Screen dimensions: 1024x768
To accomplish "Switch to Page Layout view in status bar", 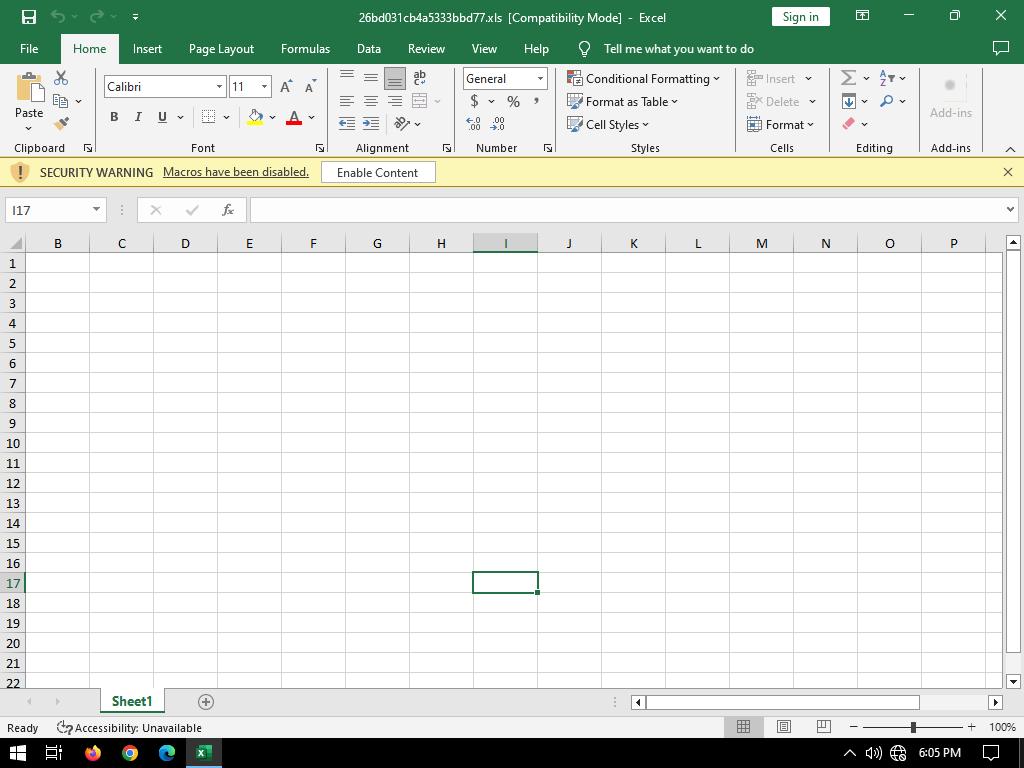I will (x=783, y=727).
